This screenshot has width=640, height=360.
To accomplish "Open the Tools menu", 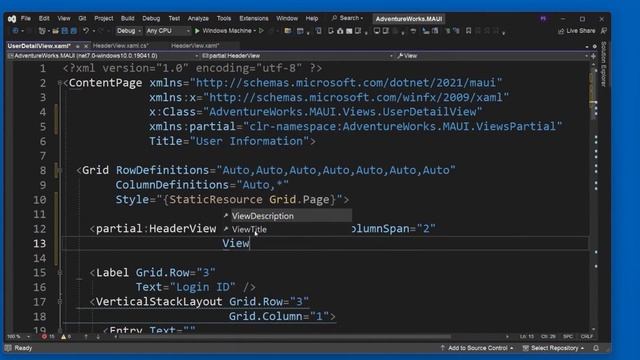I will coord(224,18).
